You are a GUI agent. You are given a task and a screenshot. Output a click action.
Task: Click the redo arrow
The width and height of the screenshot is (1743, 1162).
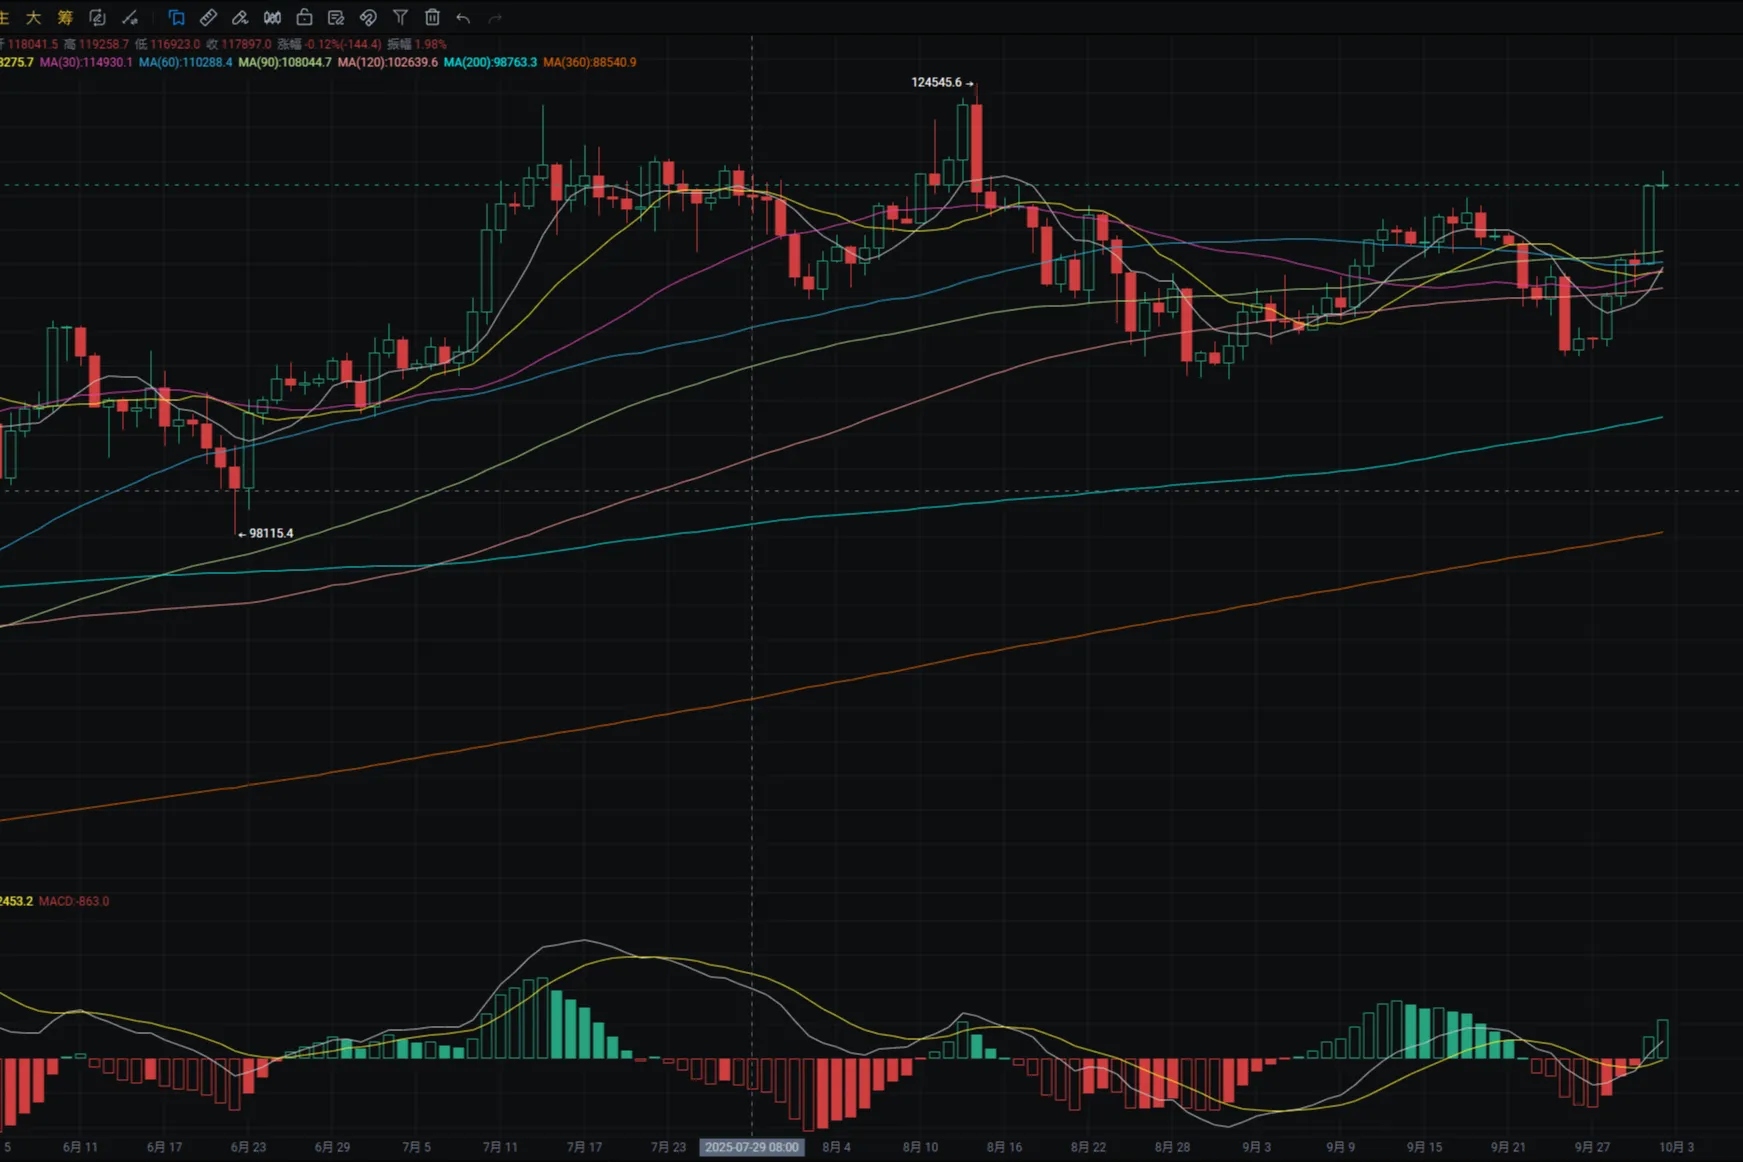(x=495, y=18)
